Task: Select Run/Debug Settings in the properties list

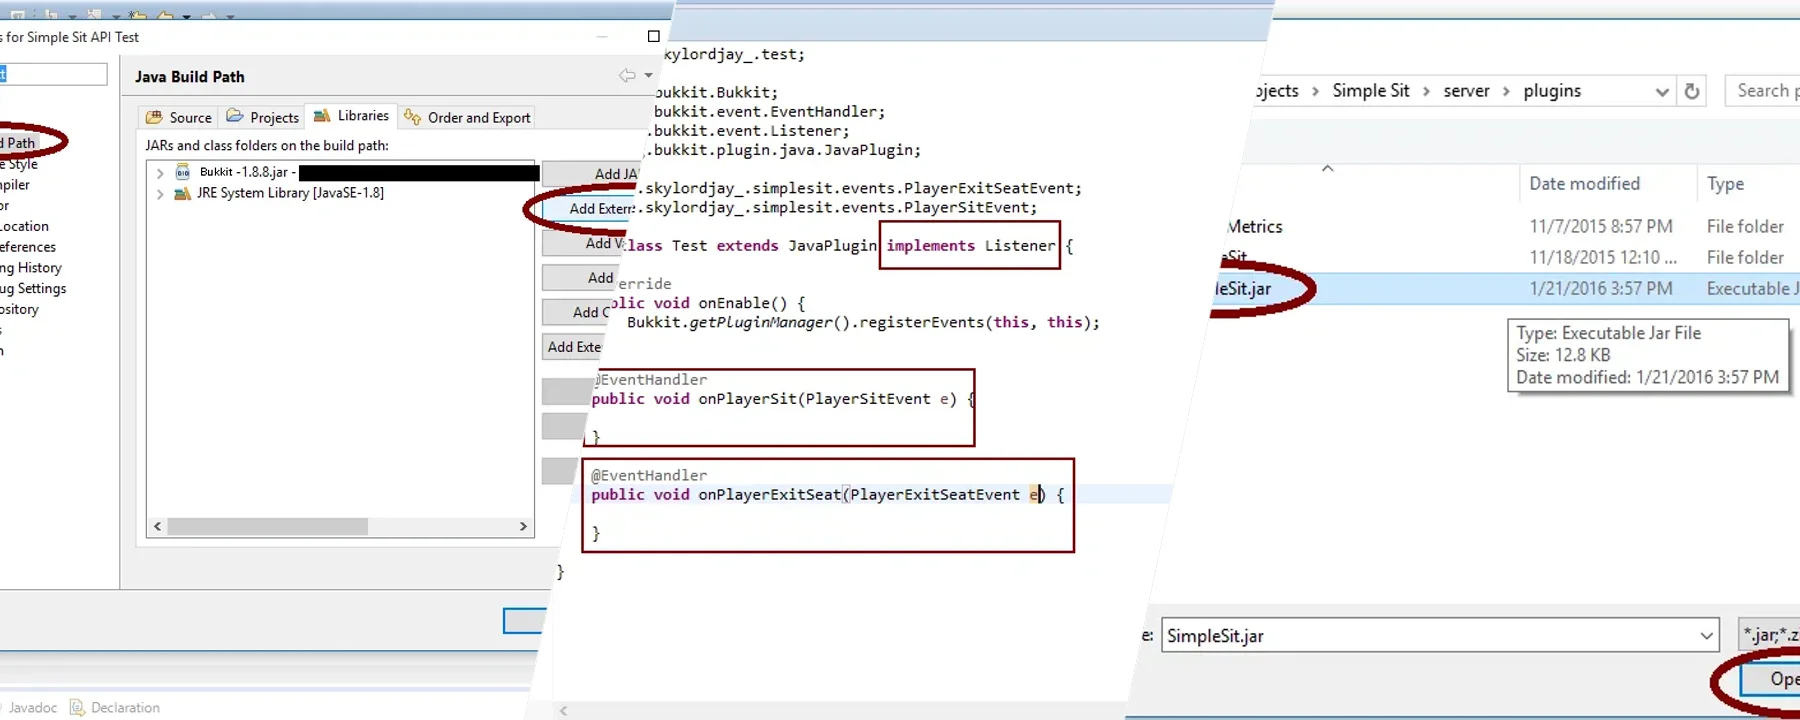Action: click(x=34, y=288)
